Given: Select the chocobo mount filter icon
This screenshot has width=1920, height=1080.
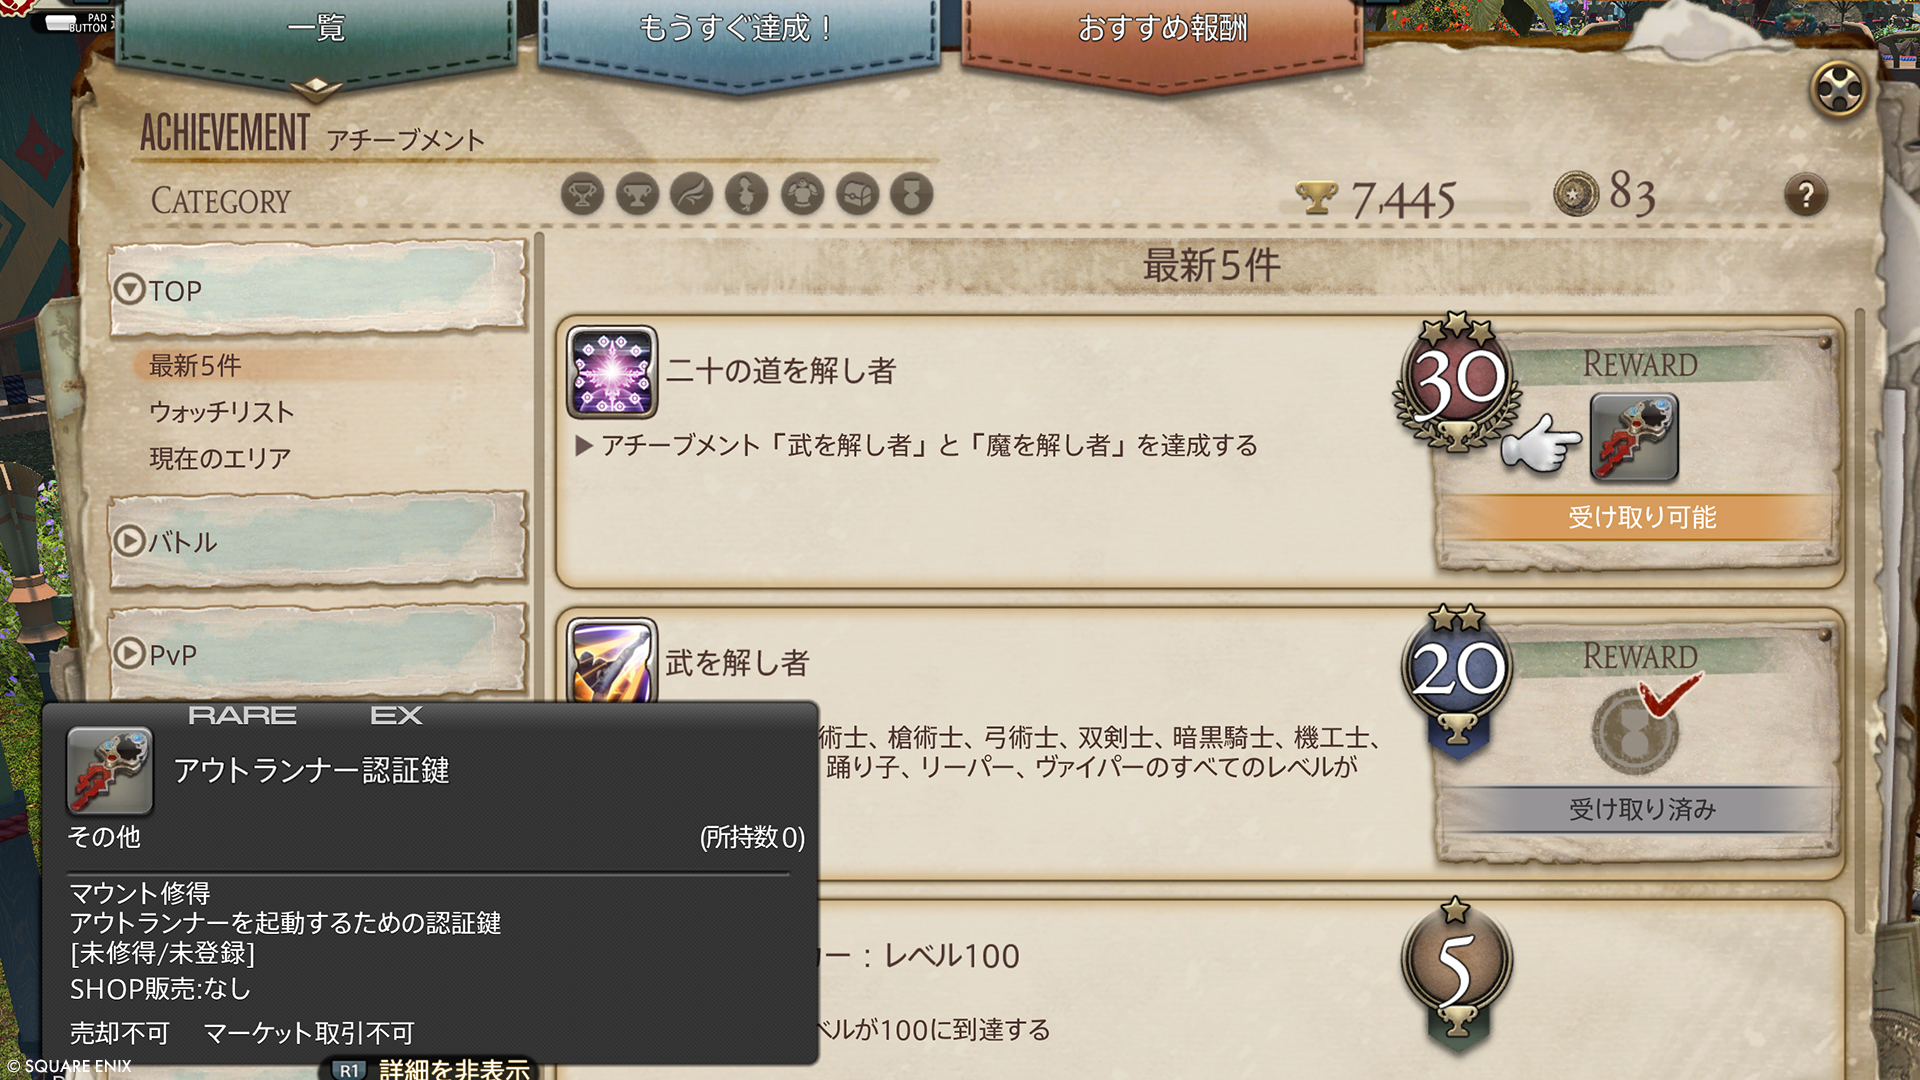Looking at the screenshot, I should (747, 194).
